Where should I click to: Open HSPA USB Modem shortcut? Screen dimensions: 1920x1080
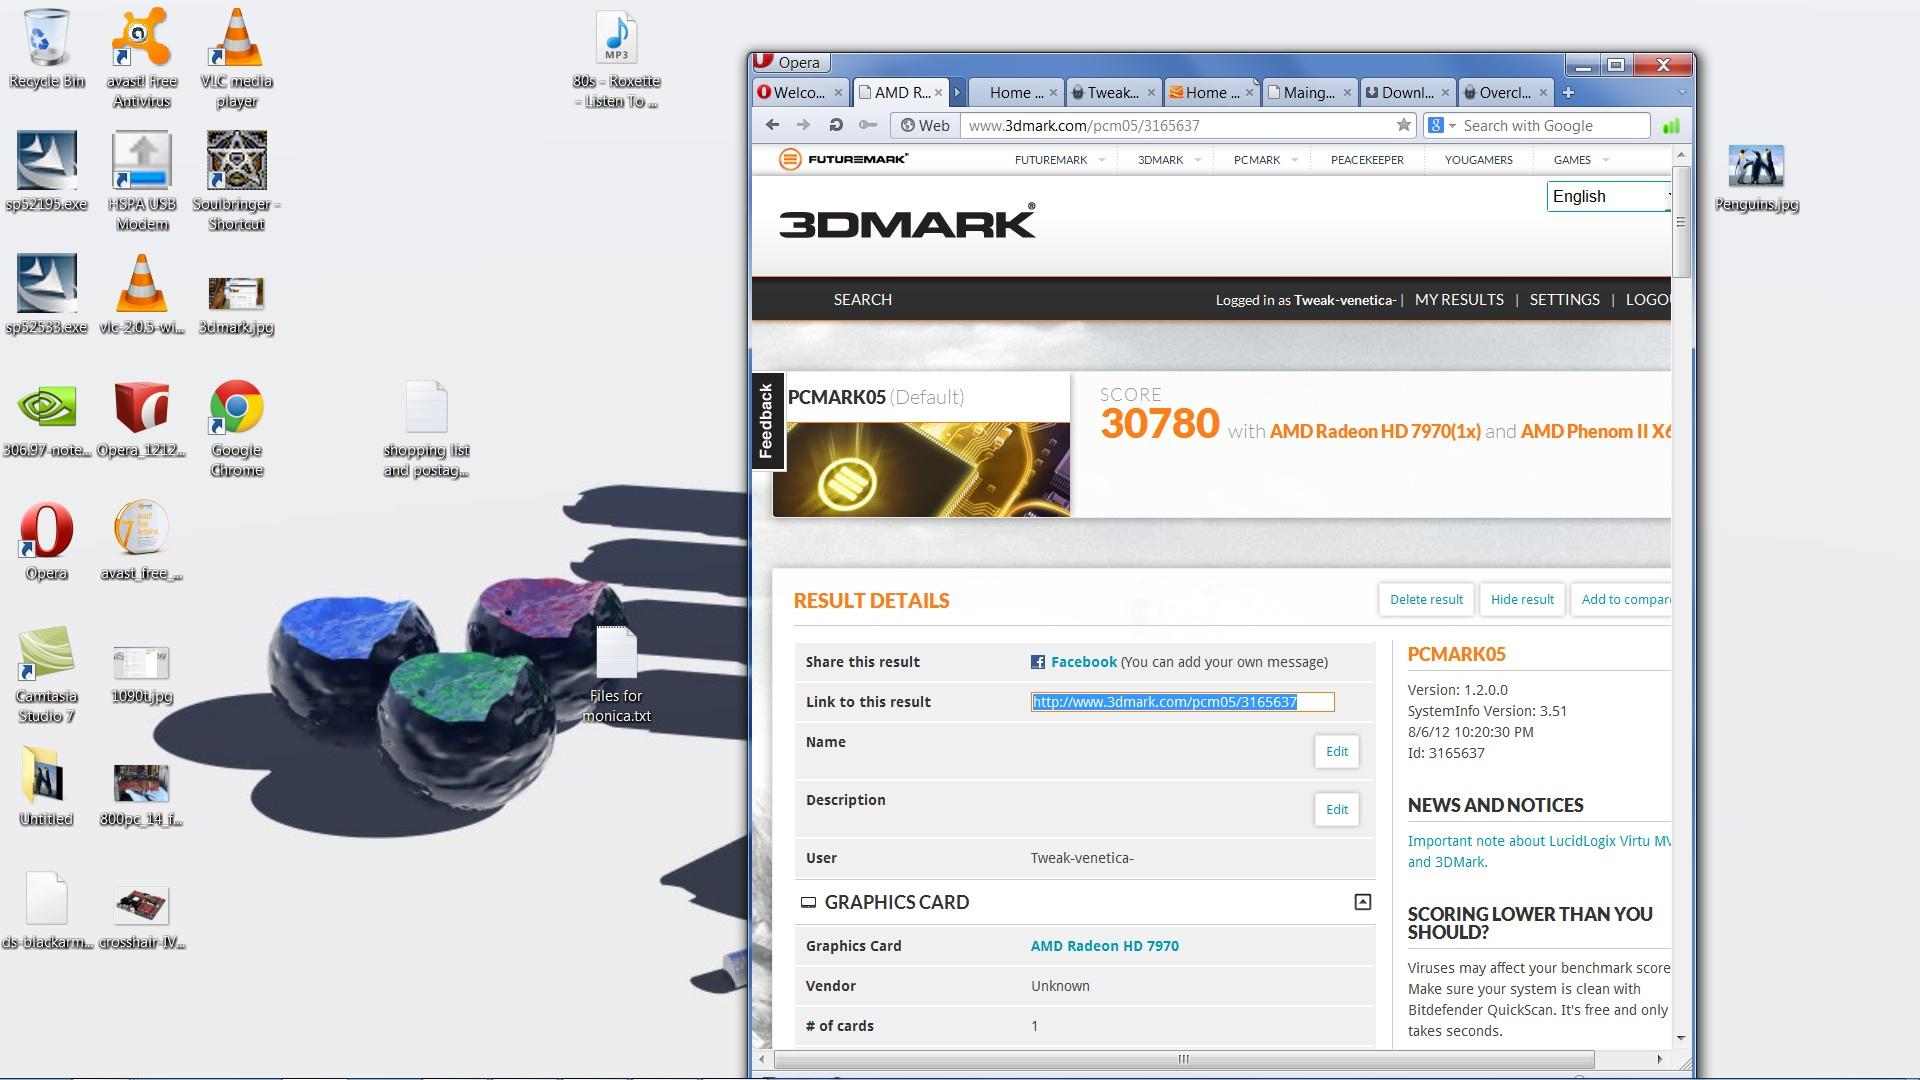[x=141, y=180]
